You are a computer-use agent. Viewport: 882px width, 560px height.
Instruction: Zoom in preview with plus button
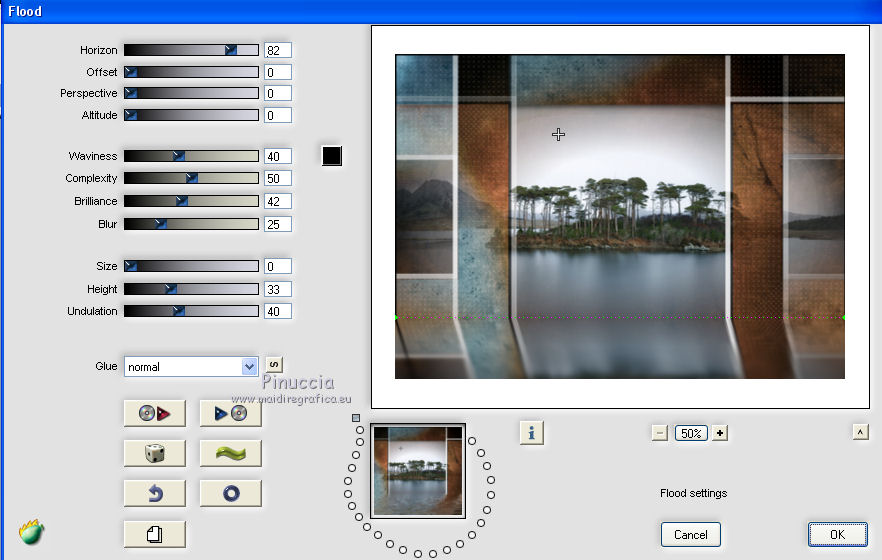[x=720, y=433]
